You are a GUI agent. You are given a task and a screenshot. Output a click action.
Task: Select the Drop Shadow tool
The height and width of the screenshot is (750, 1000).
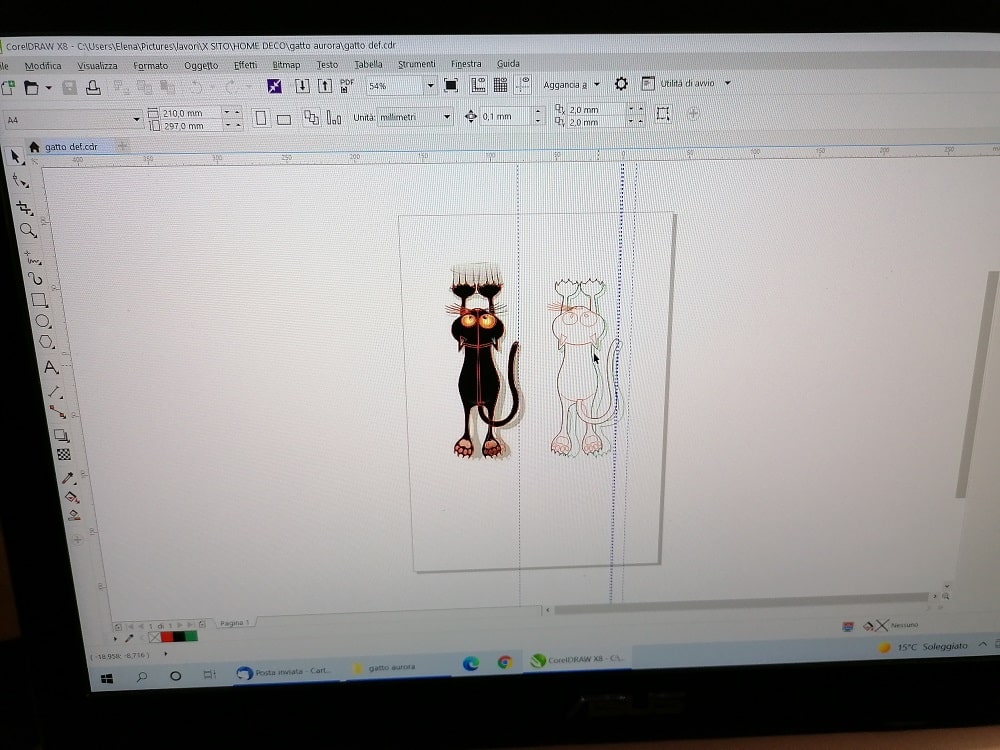coord(61,436)
